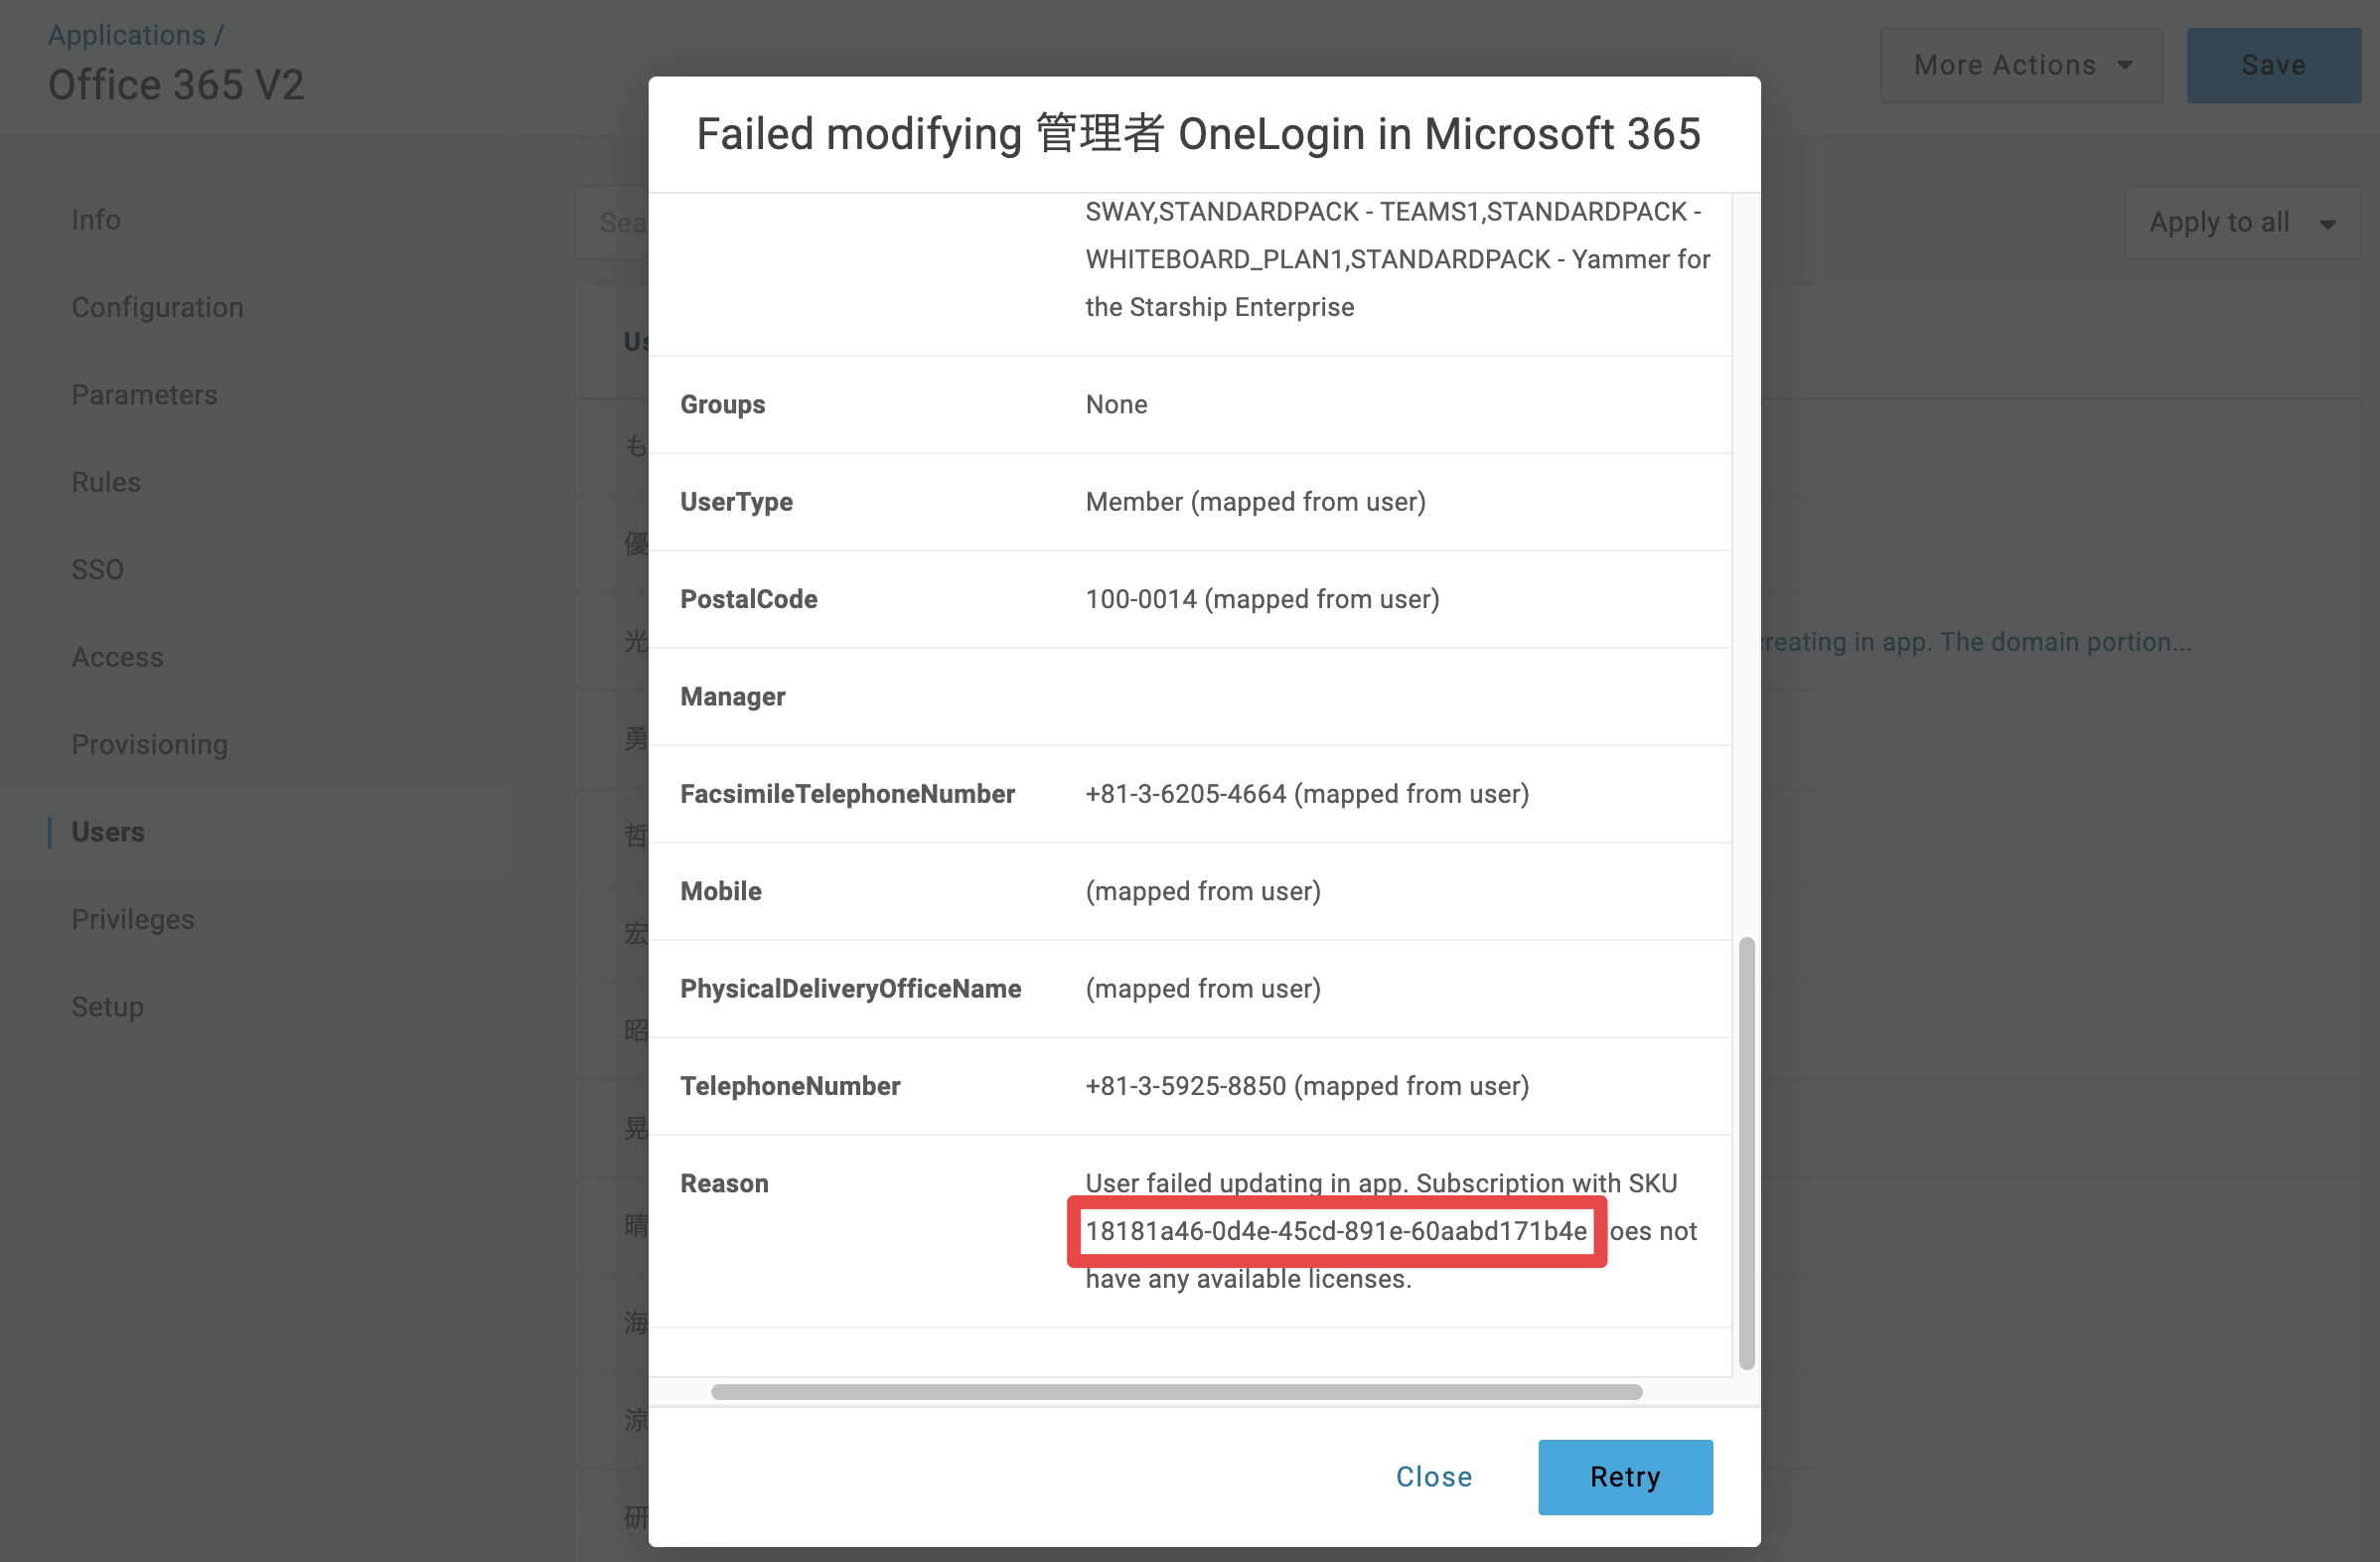Viewport: 2380px width, 1562px height.
Task: Click the truncated 'creating in app' error link
Action: pyautogui.click(x=1976, y=641)
